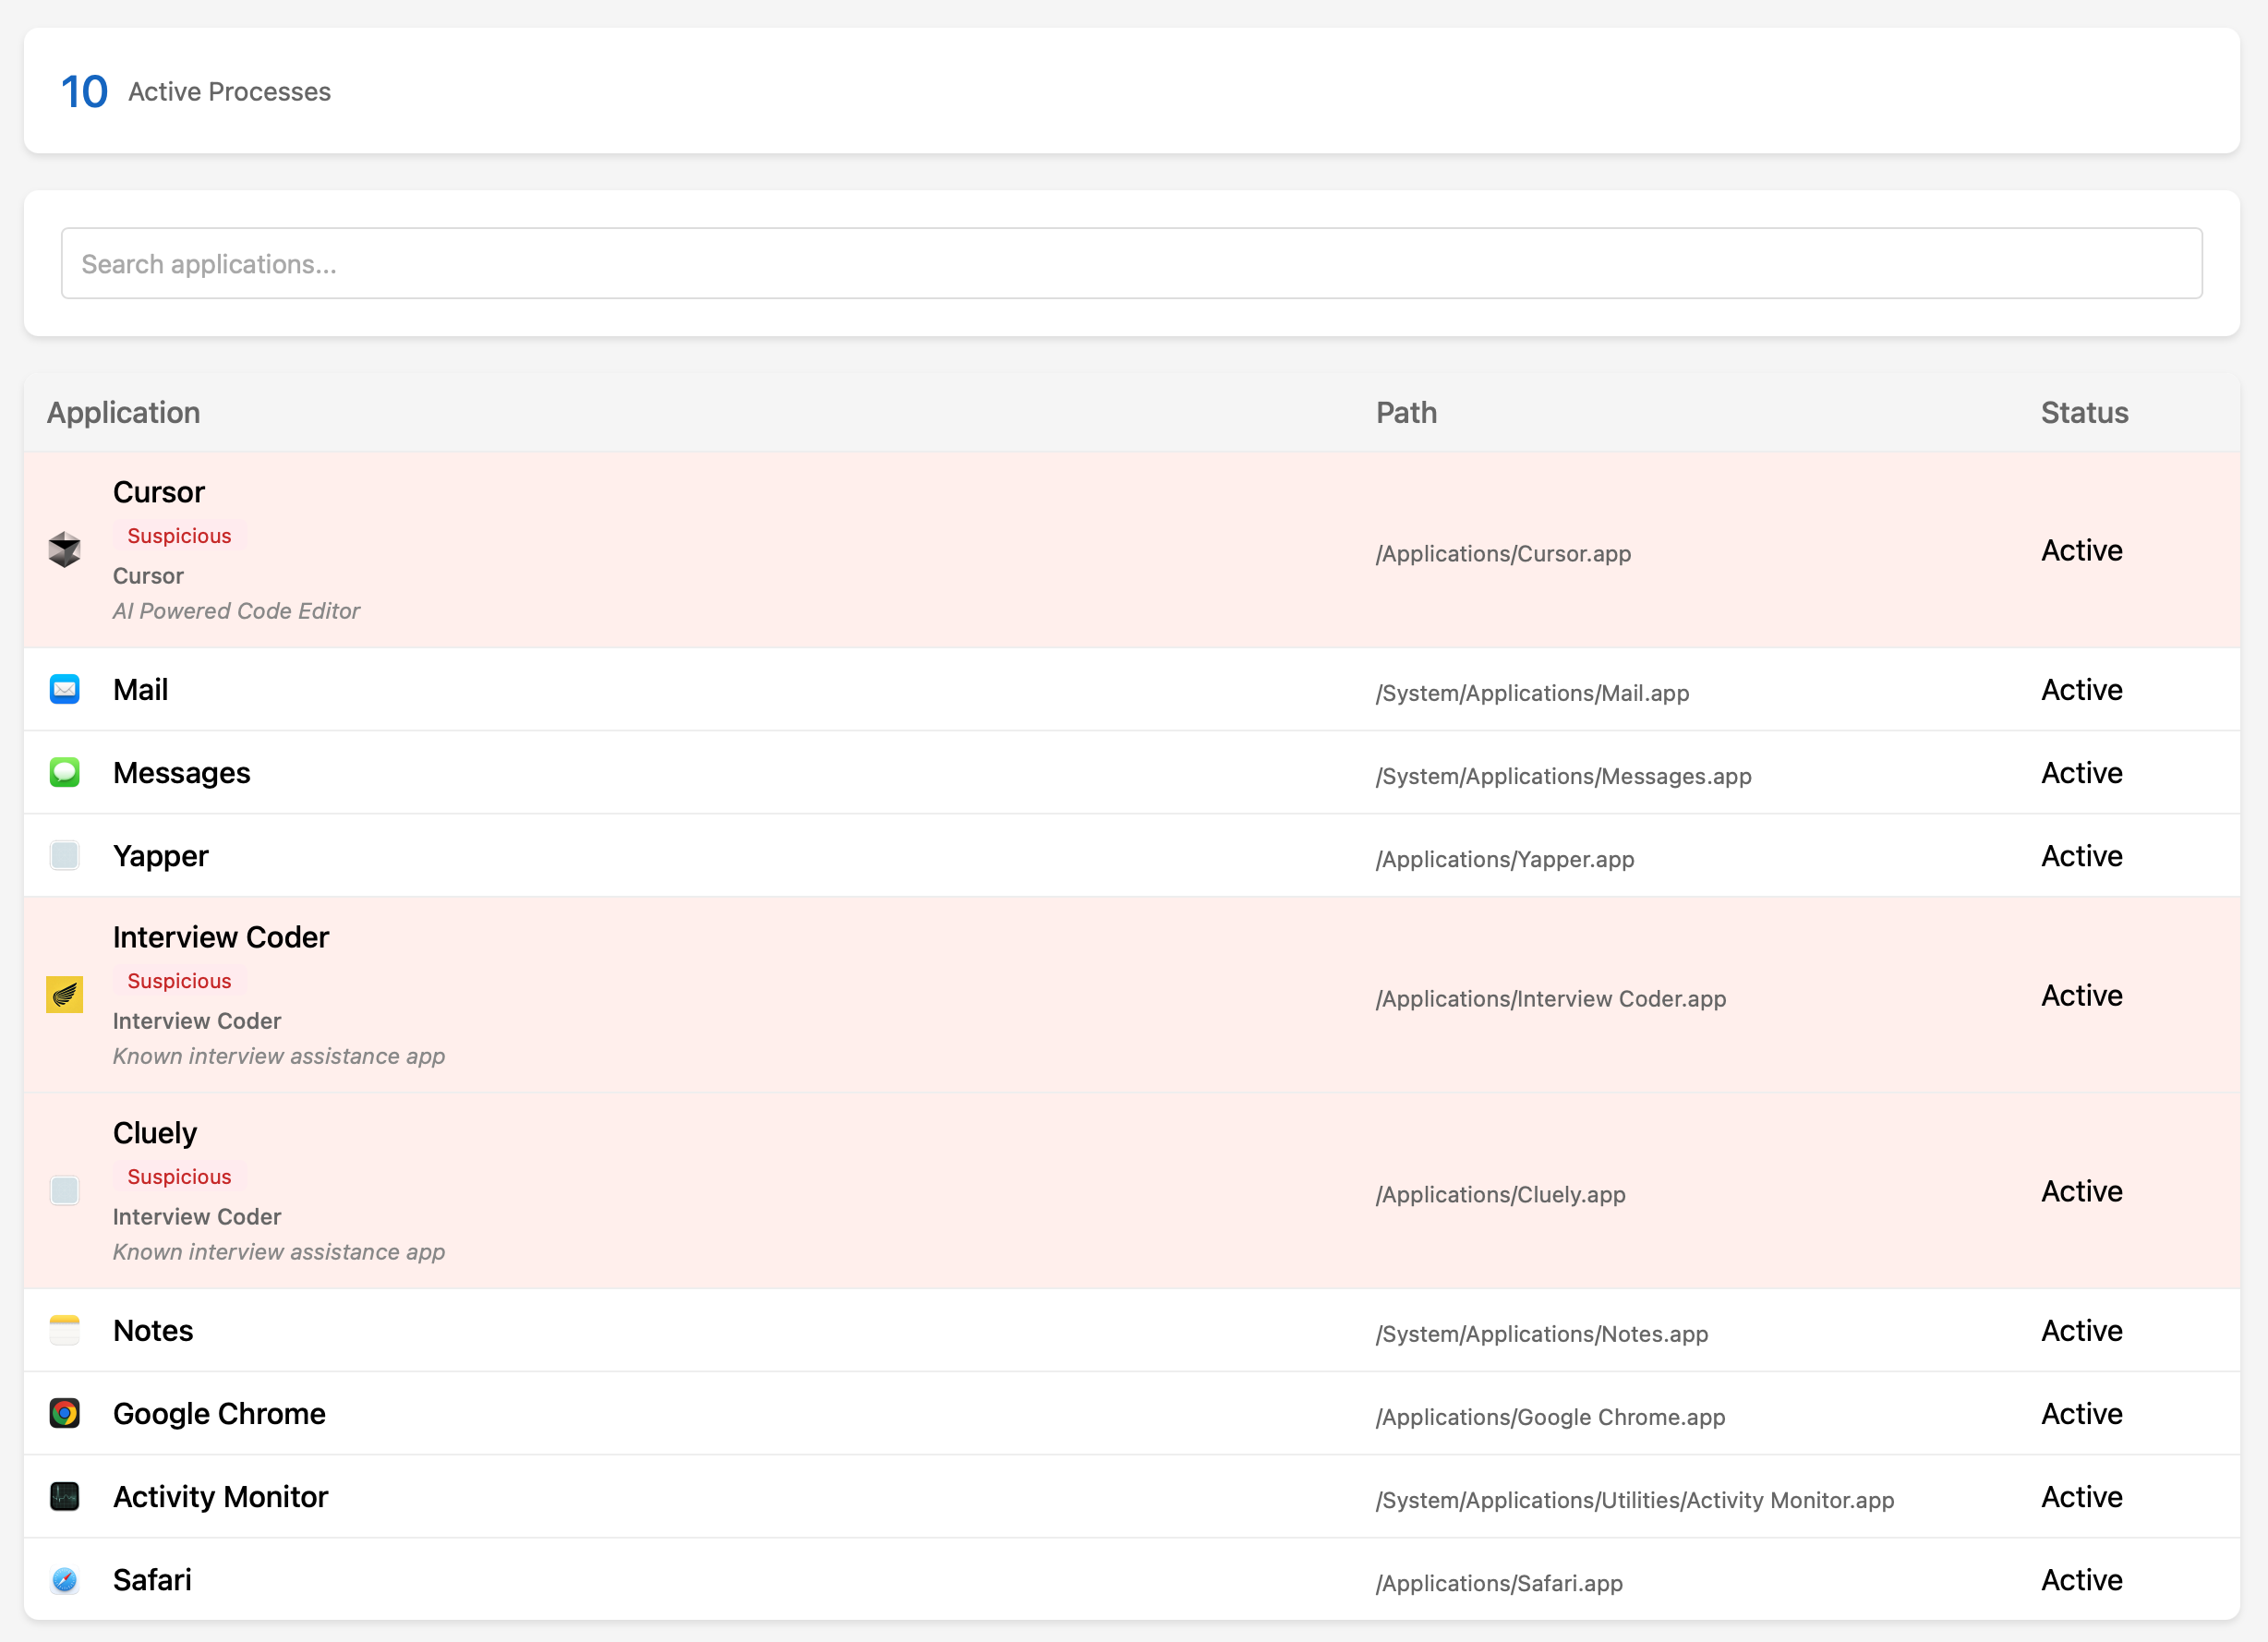2268x1642 pixels.
Task: Click the Mail envelope icon
Action: pos(64,689)
